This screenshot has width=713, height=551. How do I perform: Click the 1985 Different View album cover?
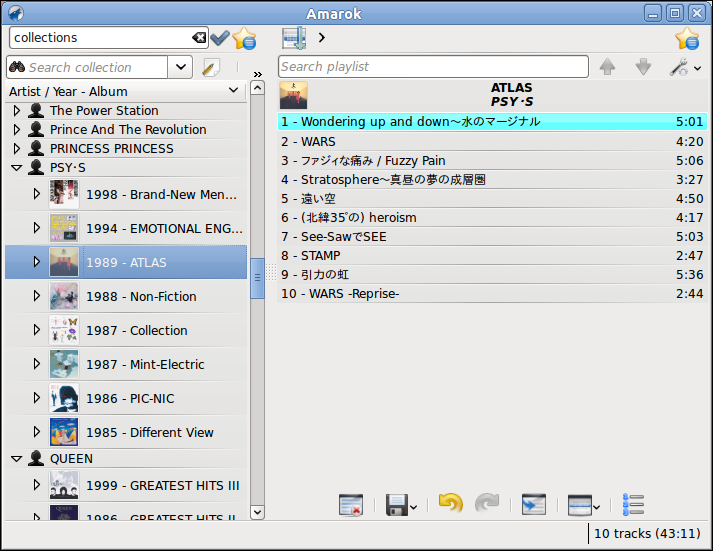point(64,432)
